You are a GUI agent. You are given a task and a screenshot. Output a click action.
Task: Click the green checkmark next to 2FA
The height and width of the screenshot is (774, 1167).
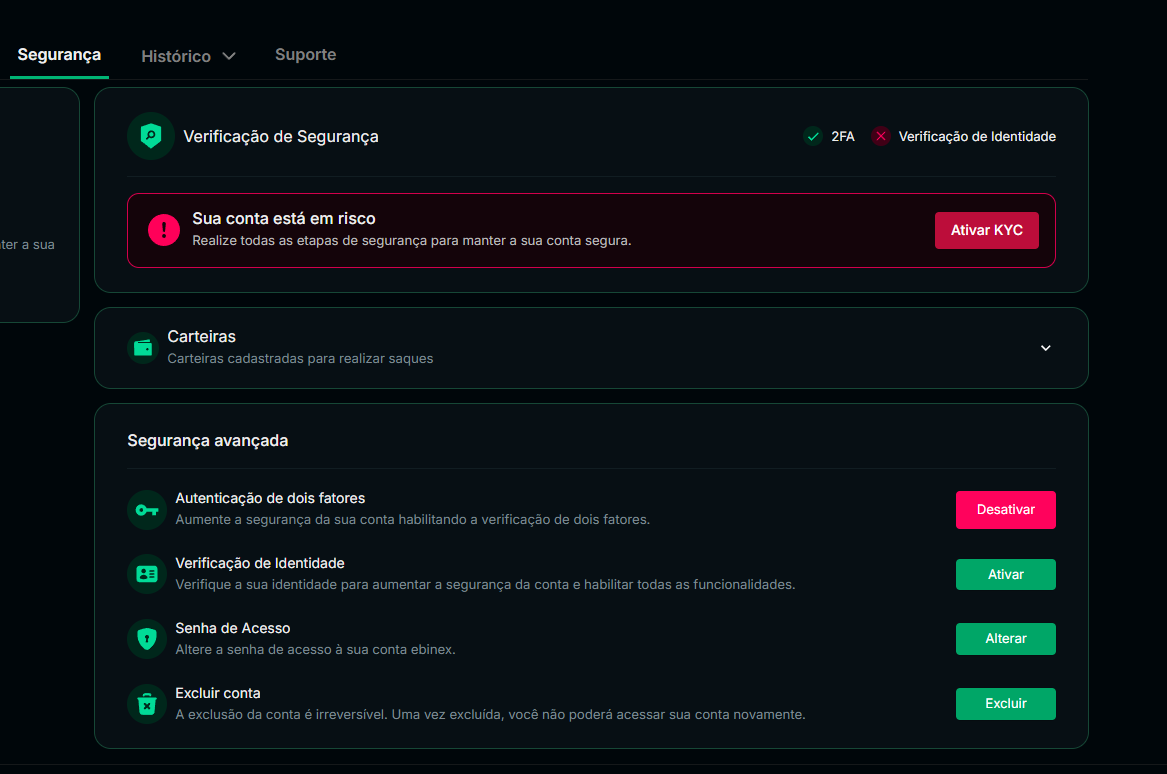click(813, 136)
